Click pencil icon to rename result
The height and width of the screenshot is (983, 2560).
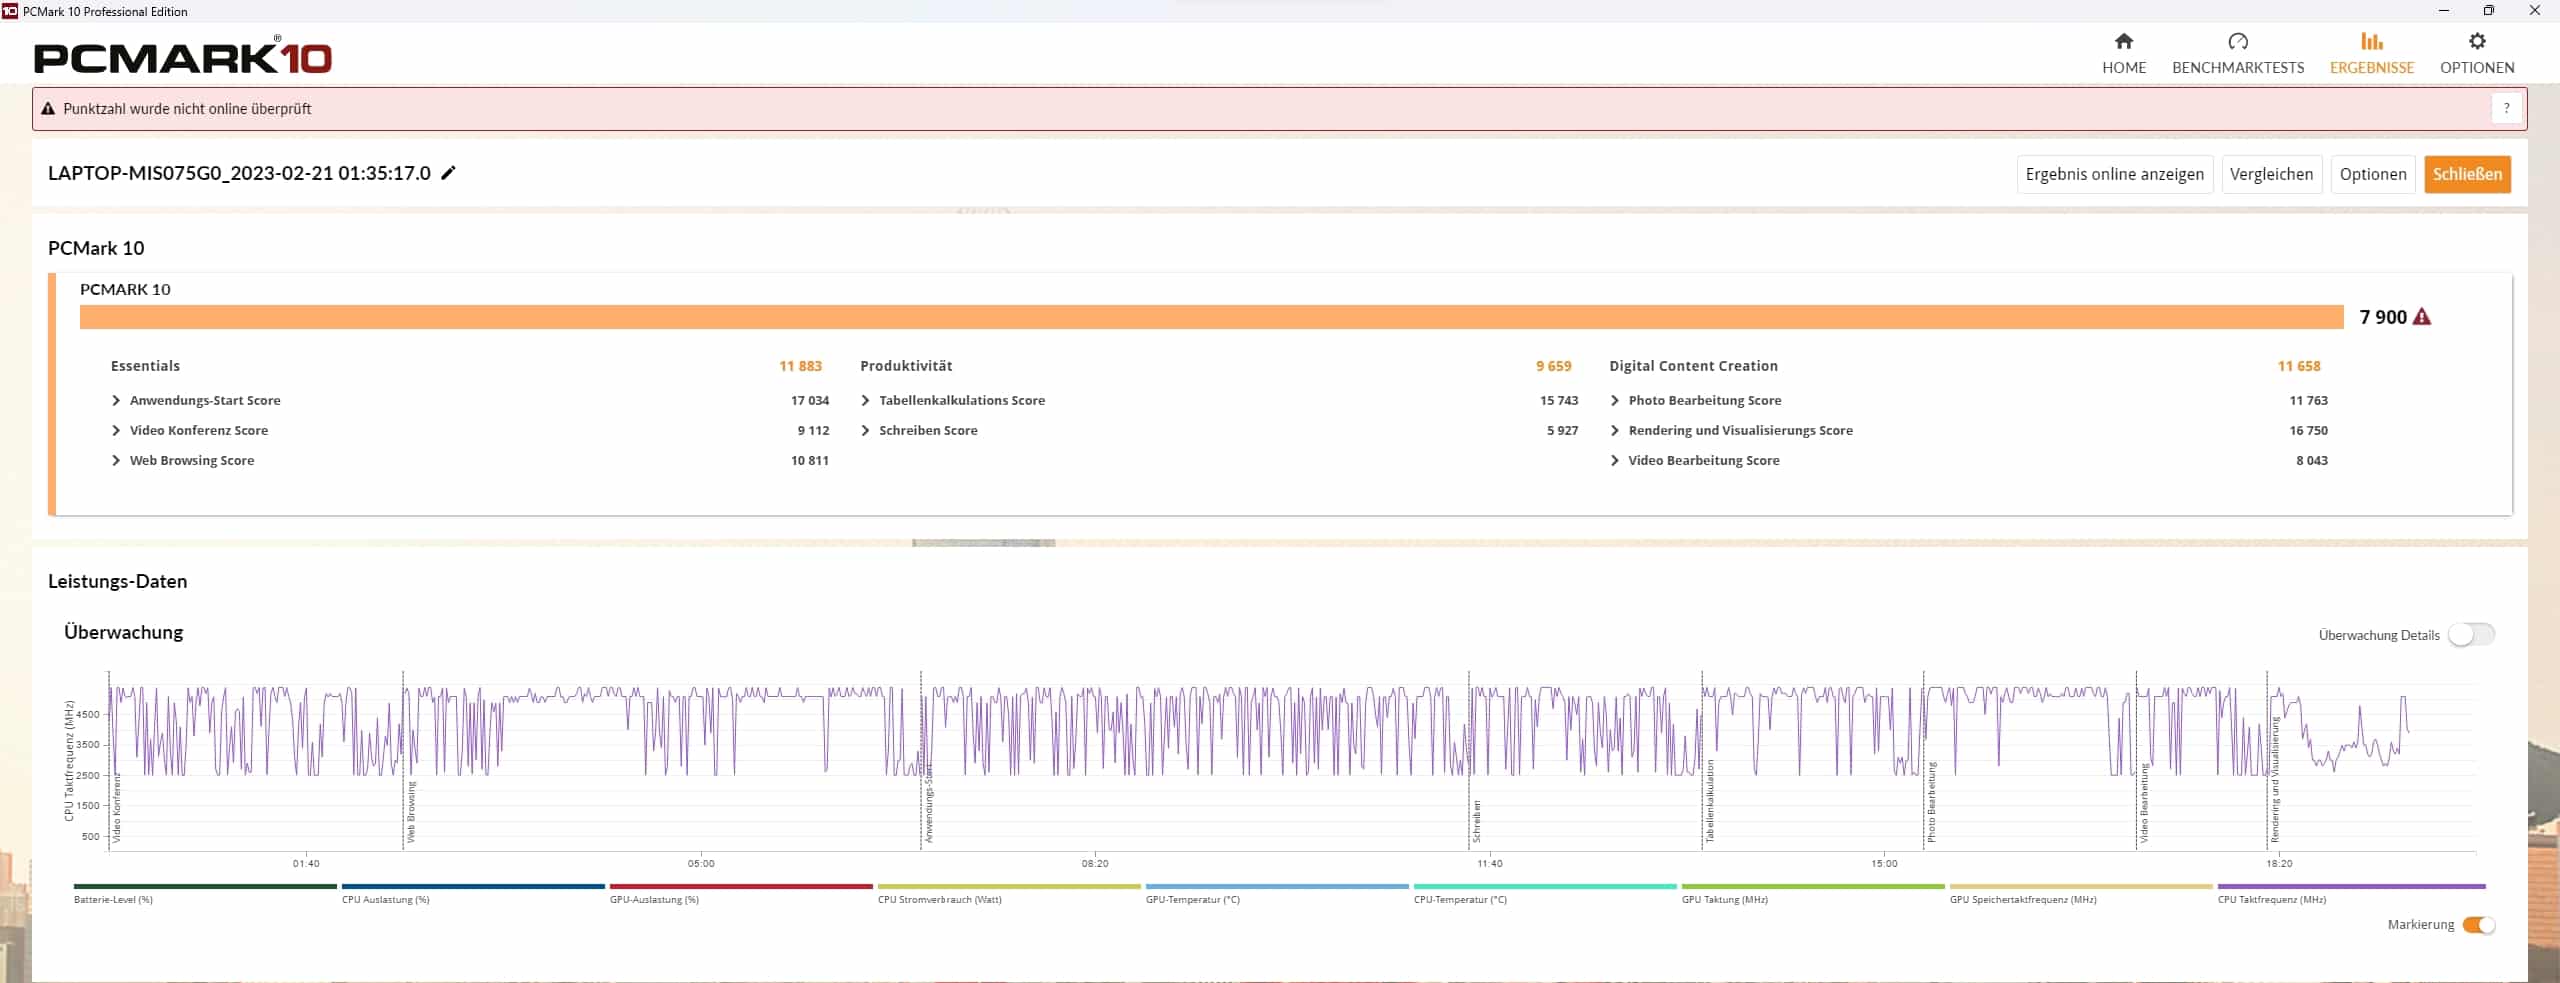pos(449,173)
